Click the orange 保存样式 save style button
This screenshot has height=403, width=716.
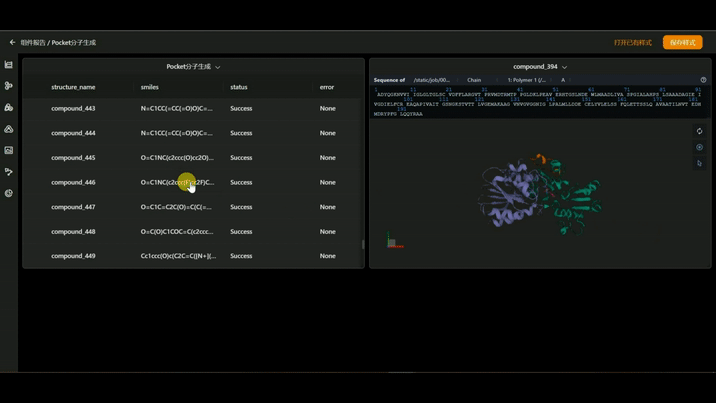click(x=683, y=42)
